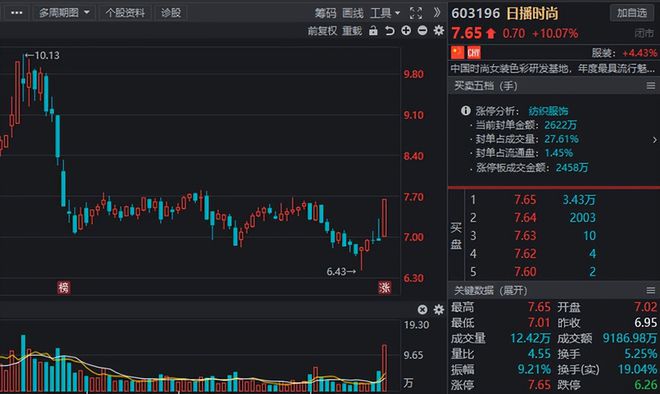Image resolution: width=660 pixels, height=394 pixels.
Task: Click the 量比 value 4.55
Action: [539, 354]
